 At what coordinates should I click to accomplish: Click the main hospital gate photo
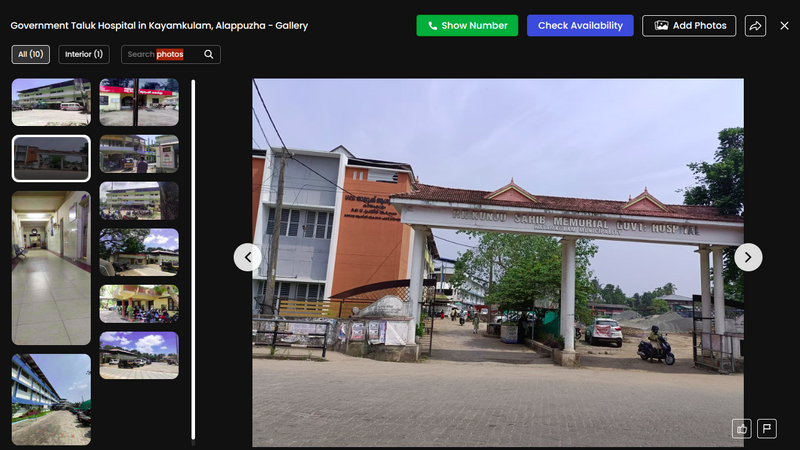[x=497, y=262]
